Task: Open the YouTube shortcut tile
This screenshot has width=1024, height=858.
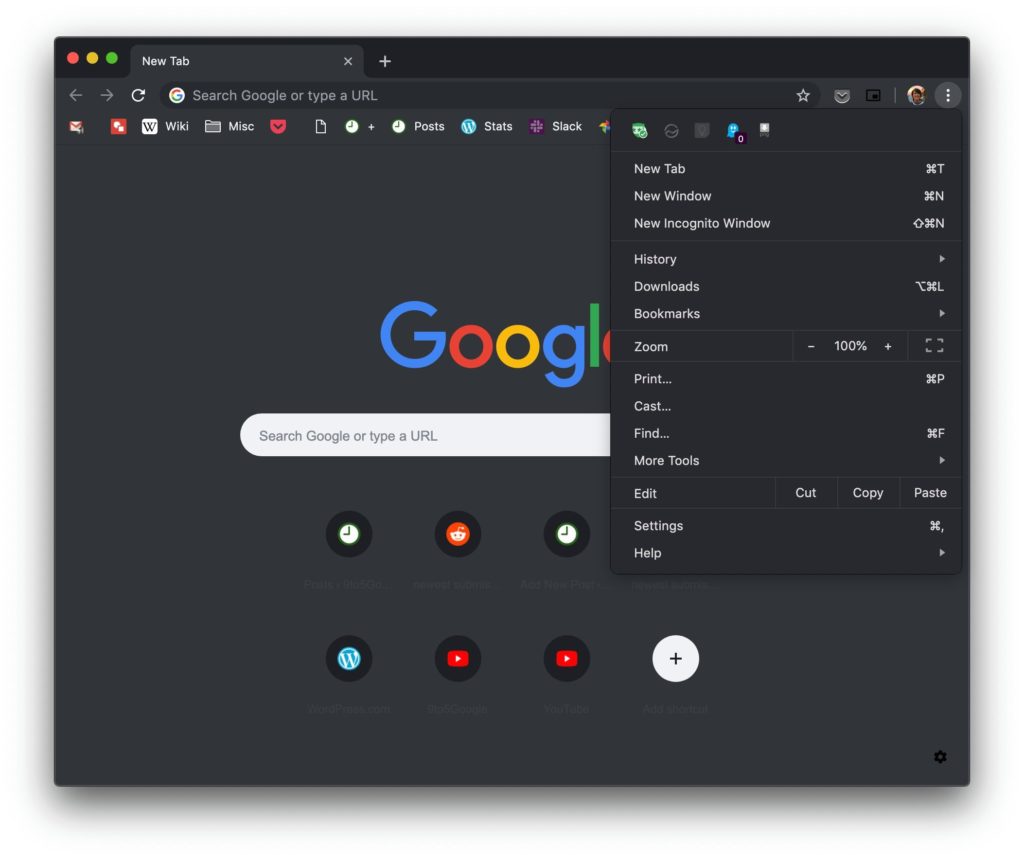Action: point(567,658)
